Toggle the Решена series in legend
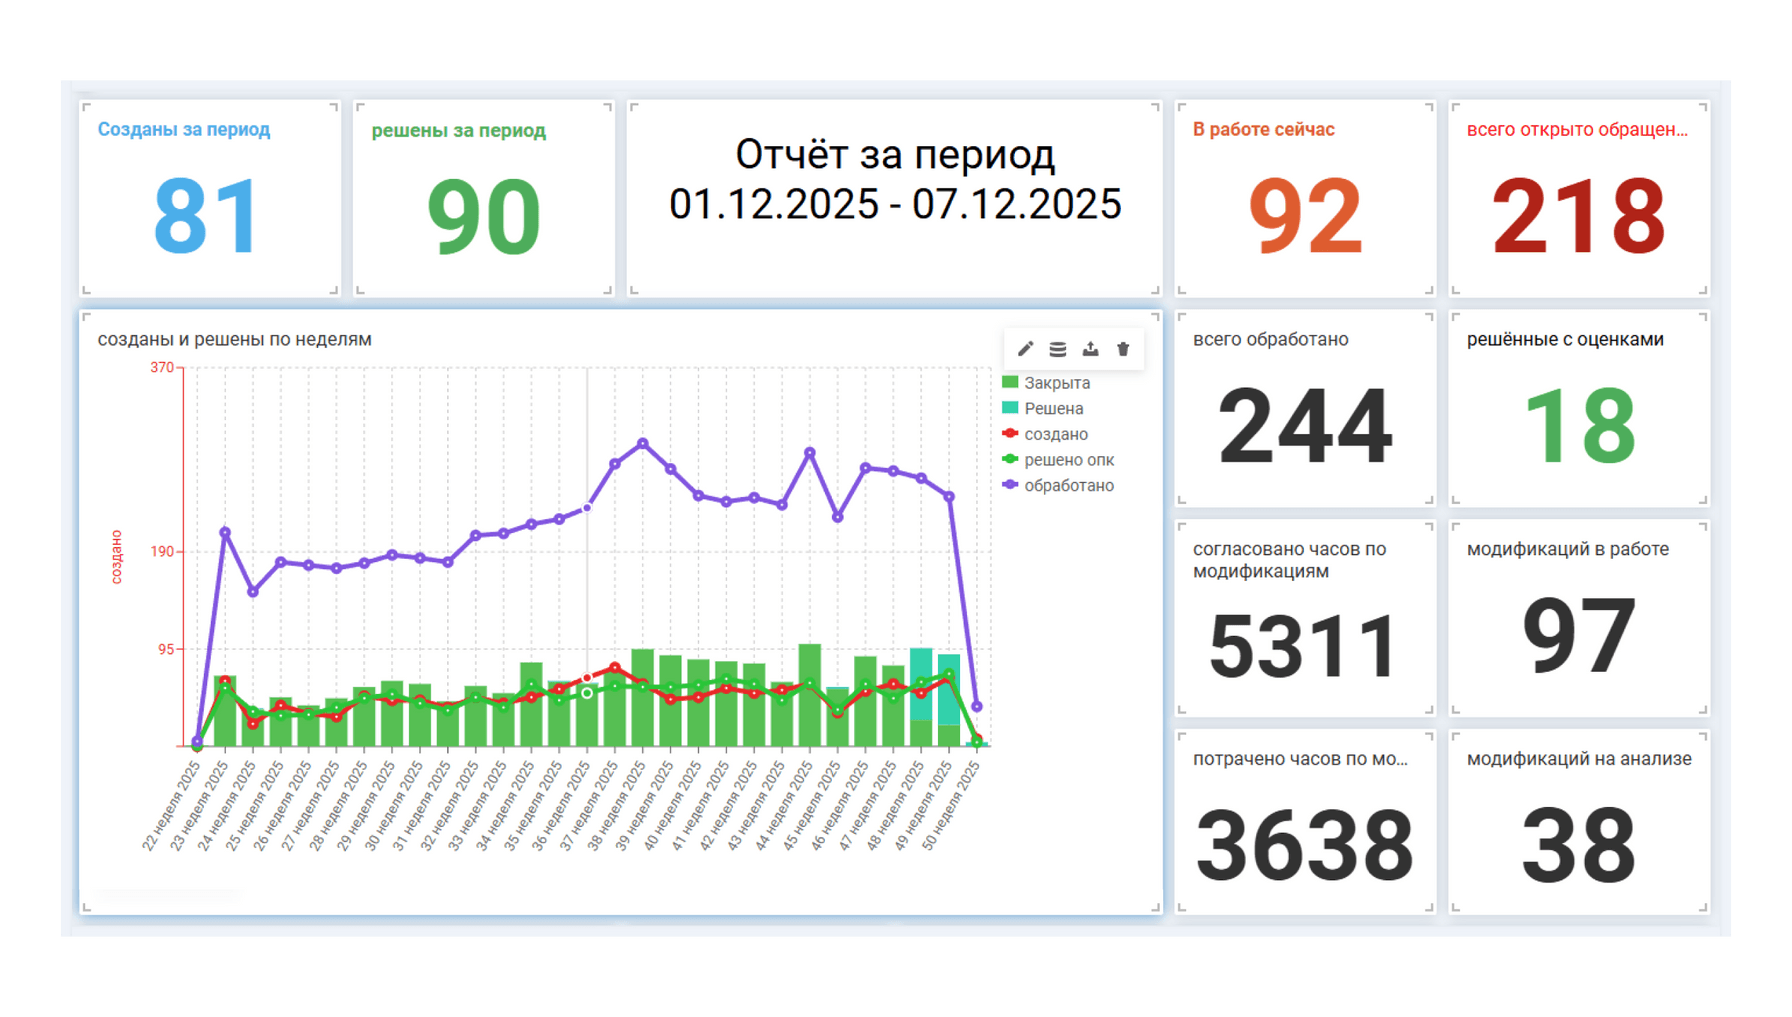This screenshot has height=1017, width=1792. tap(1053, 409)
